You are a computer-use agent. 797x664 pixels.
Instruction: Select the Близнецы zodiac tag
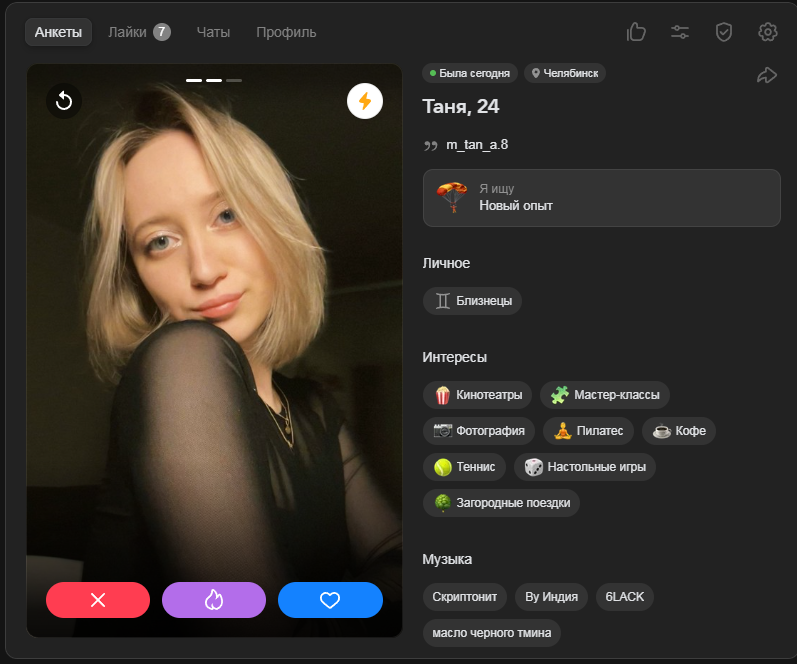point(472,301)
